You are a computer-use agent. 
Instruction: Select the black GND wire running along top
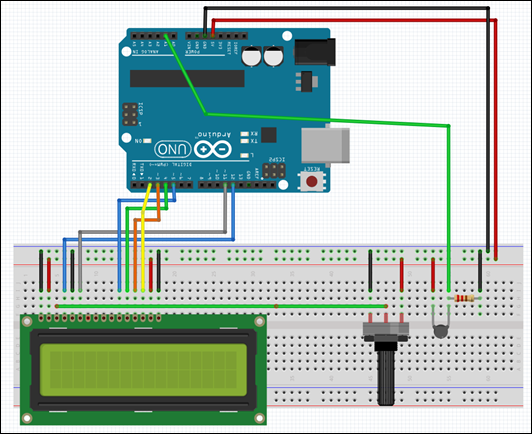click(346, 7)
